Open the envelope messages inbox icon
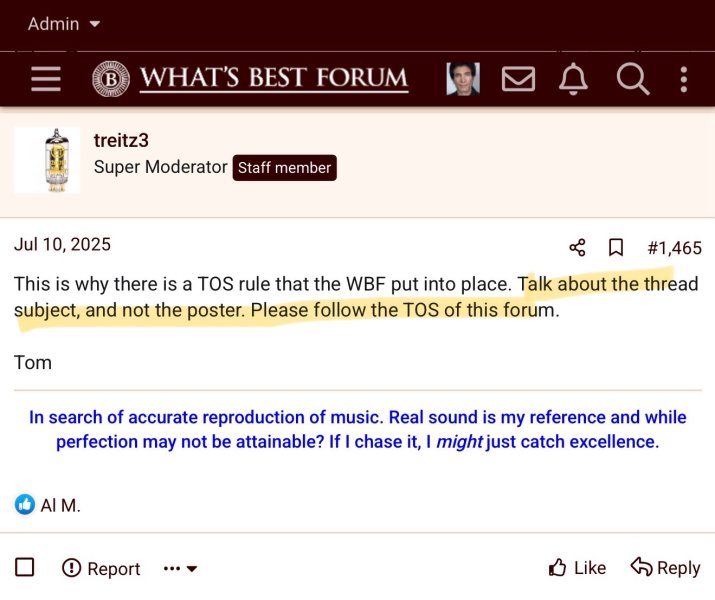This screenshot has width=715, height=600. [x=518, y=79]
